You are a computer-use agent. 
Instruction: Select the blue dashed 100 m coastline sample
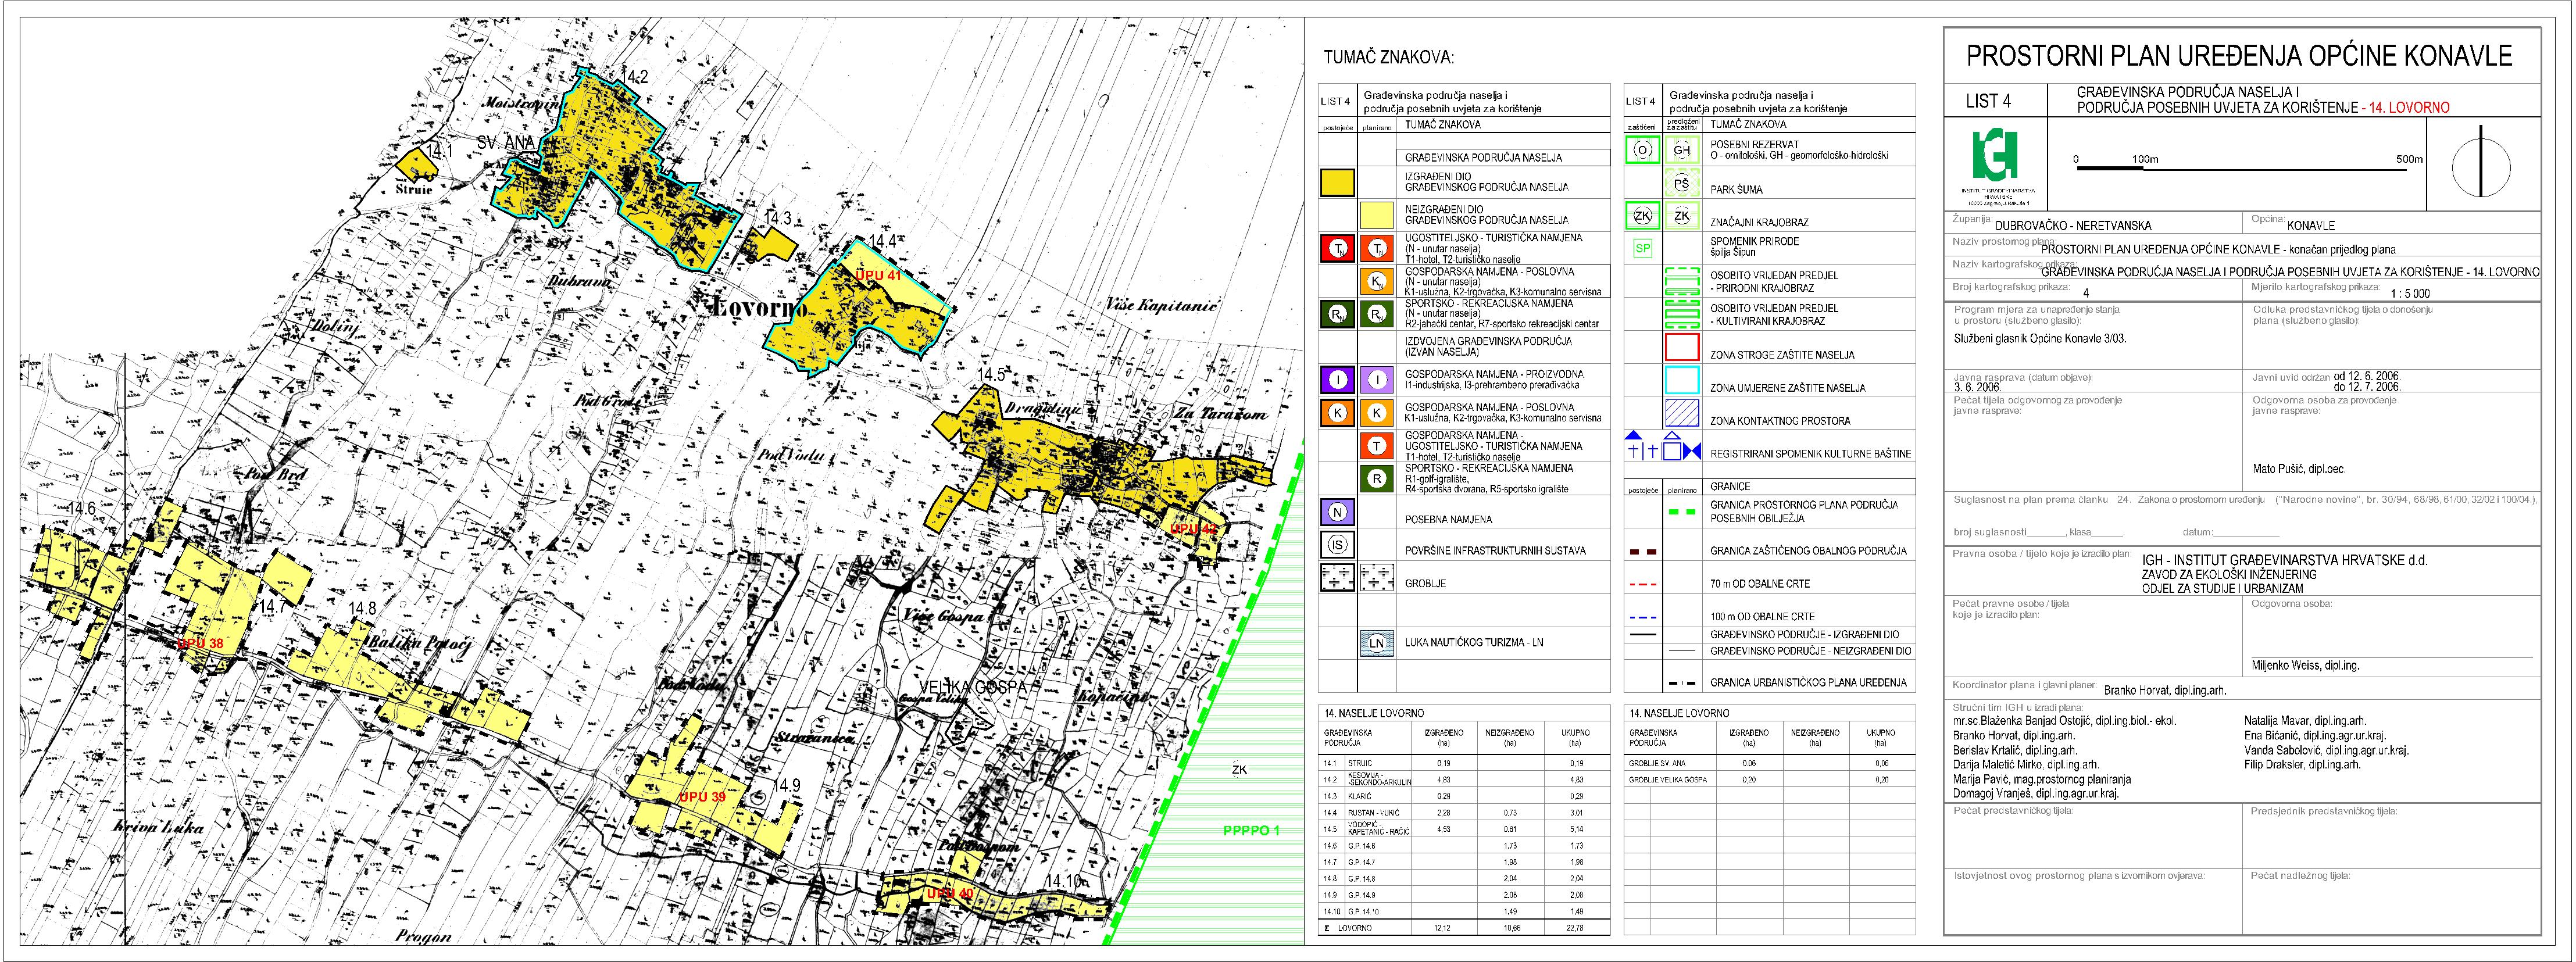pos(1644,617)
